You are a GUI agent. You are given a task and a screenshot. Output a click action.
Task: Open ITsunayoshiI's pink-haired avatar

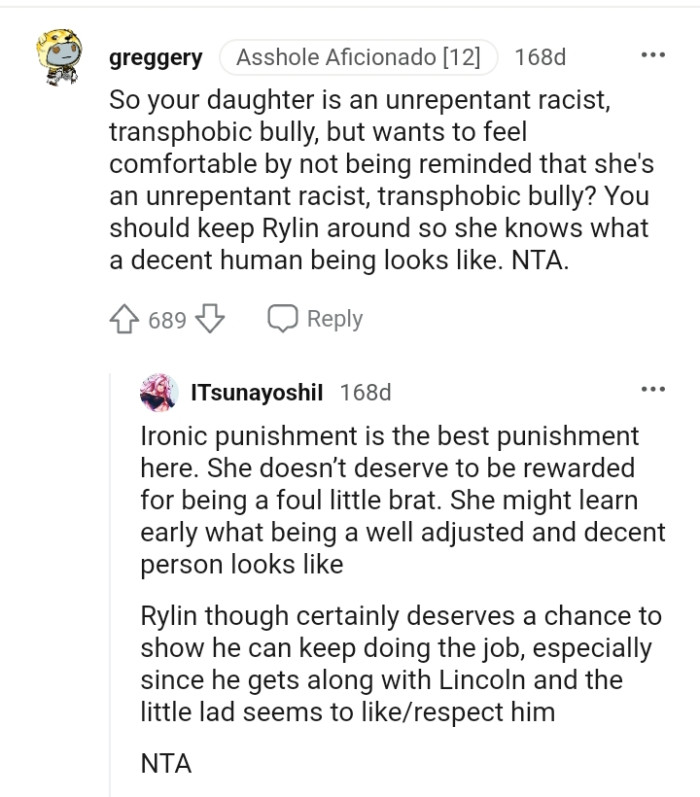pyautogui.click(x=160, y=392)
